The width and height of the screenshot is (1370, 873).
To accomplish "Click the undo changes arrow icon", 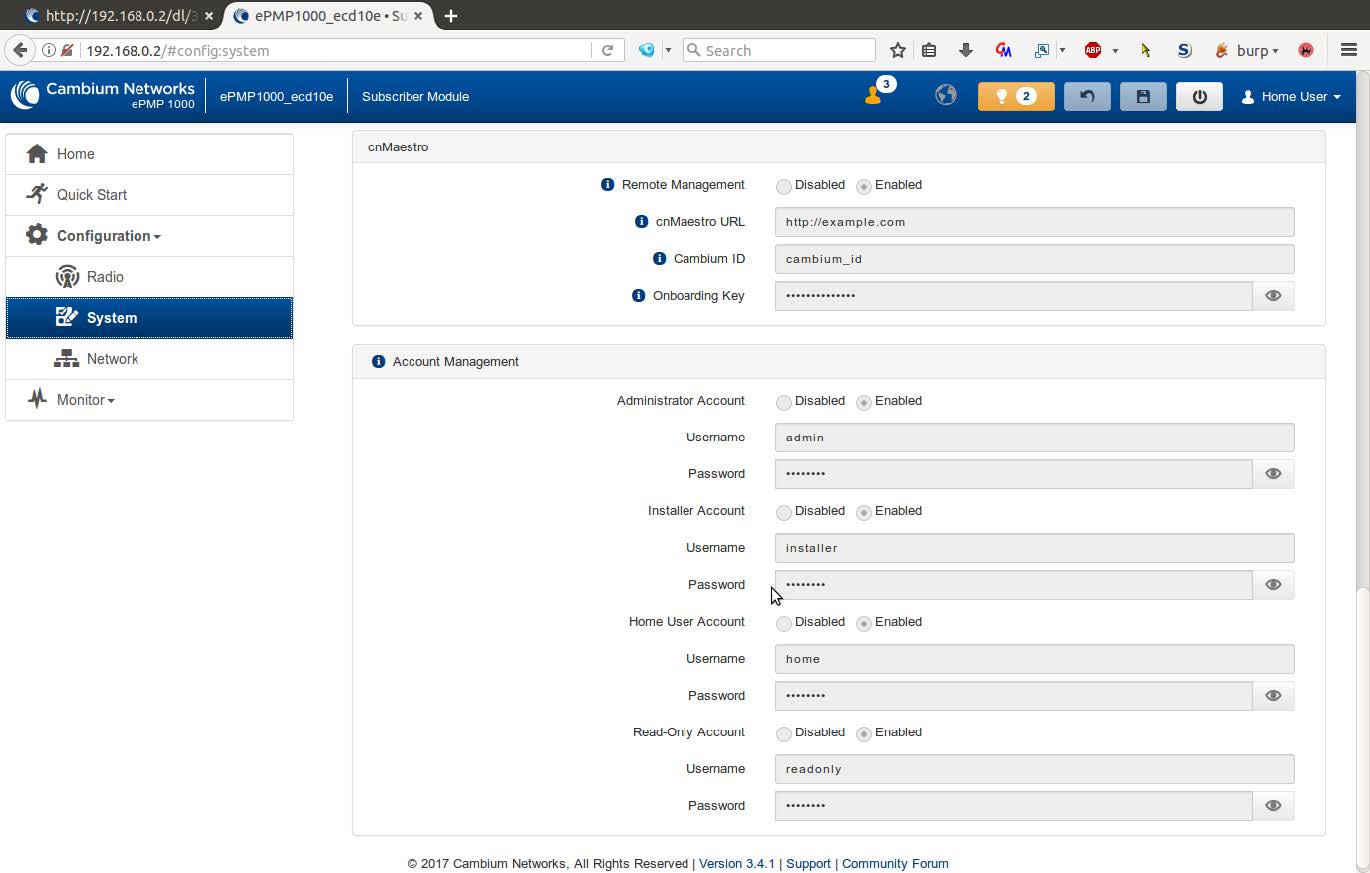I will tap(1087, 97).
